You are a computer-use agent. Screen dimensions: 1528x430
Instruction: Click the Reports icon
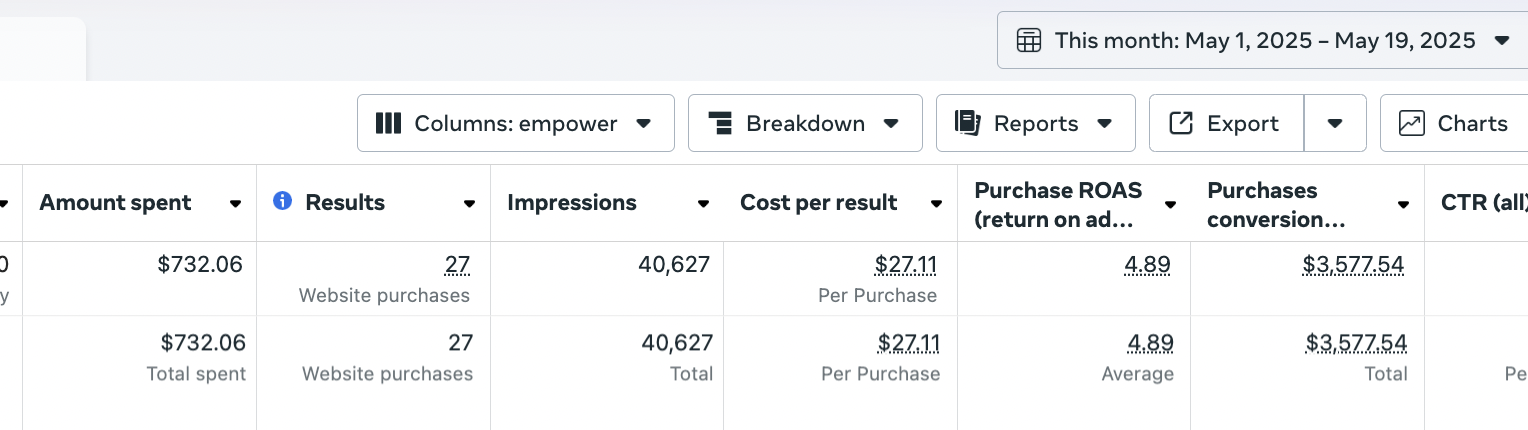pyautogui.click(x=967, y=124)
